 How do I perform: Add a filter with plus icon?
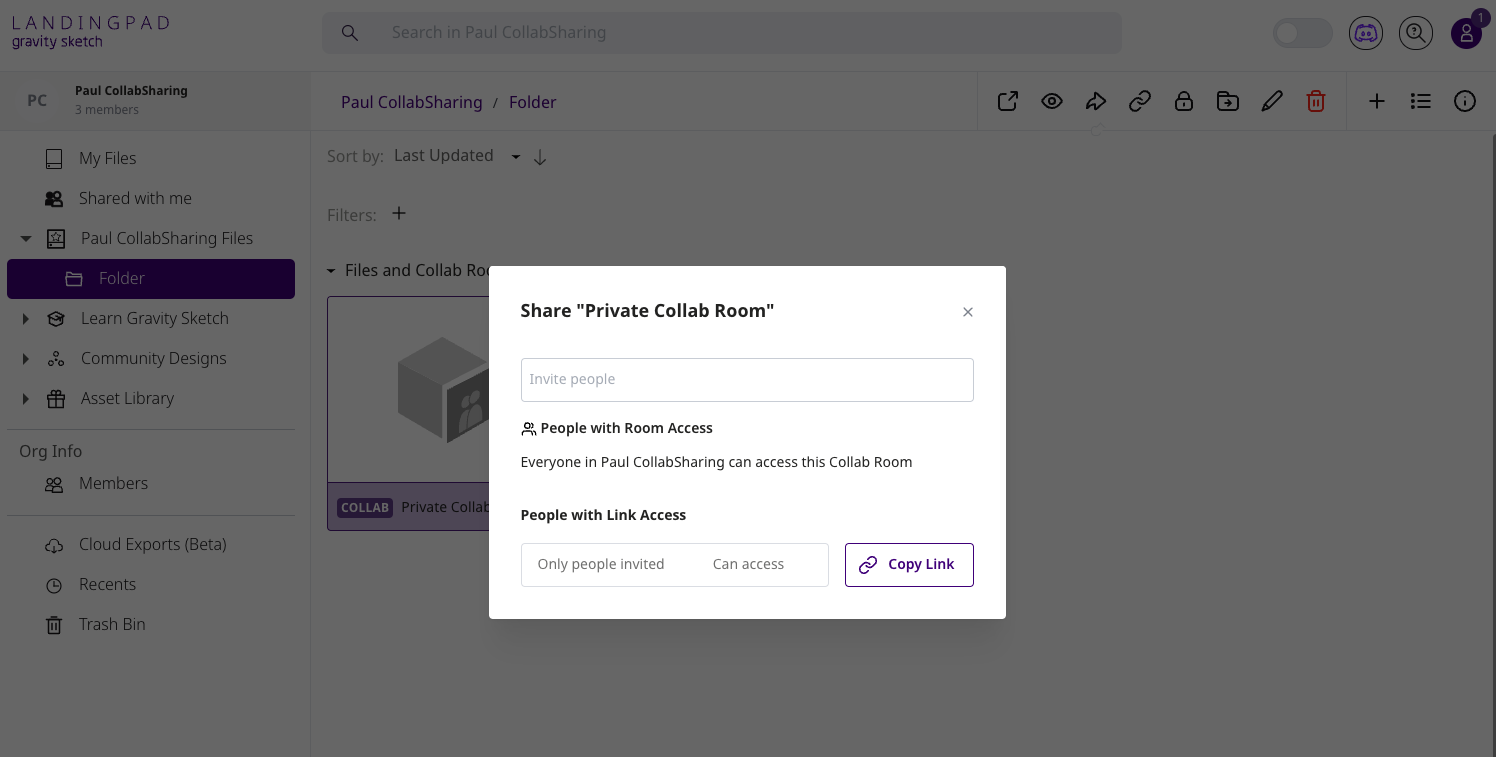click(x=399, y=213)
